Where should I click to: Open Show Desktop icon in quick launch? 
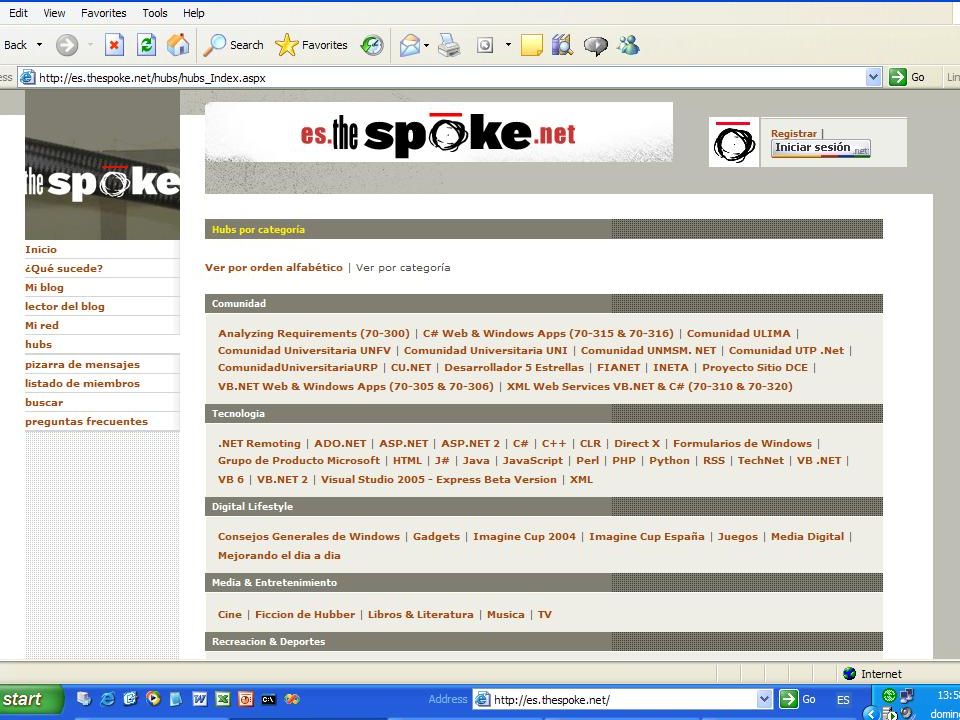click(x=84, y=699)
